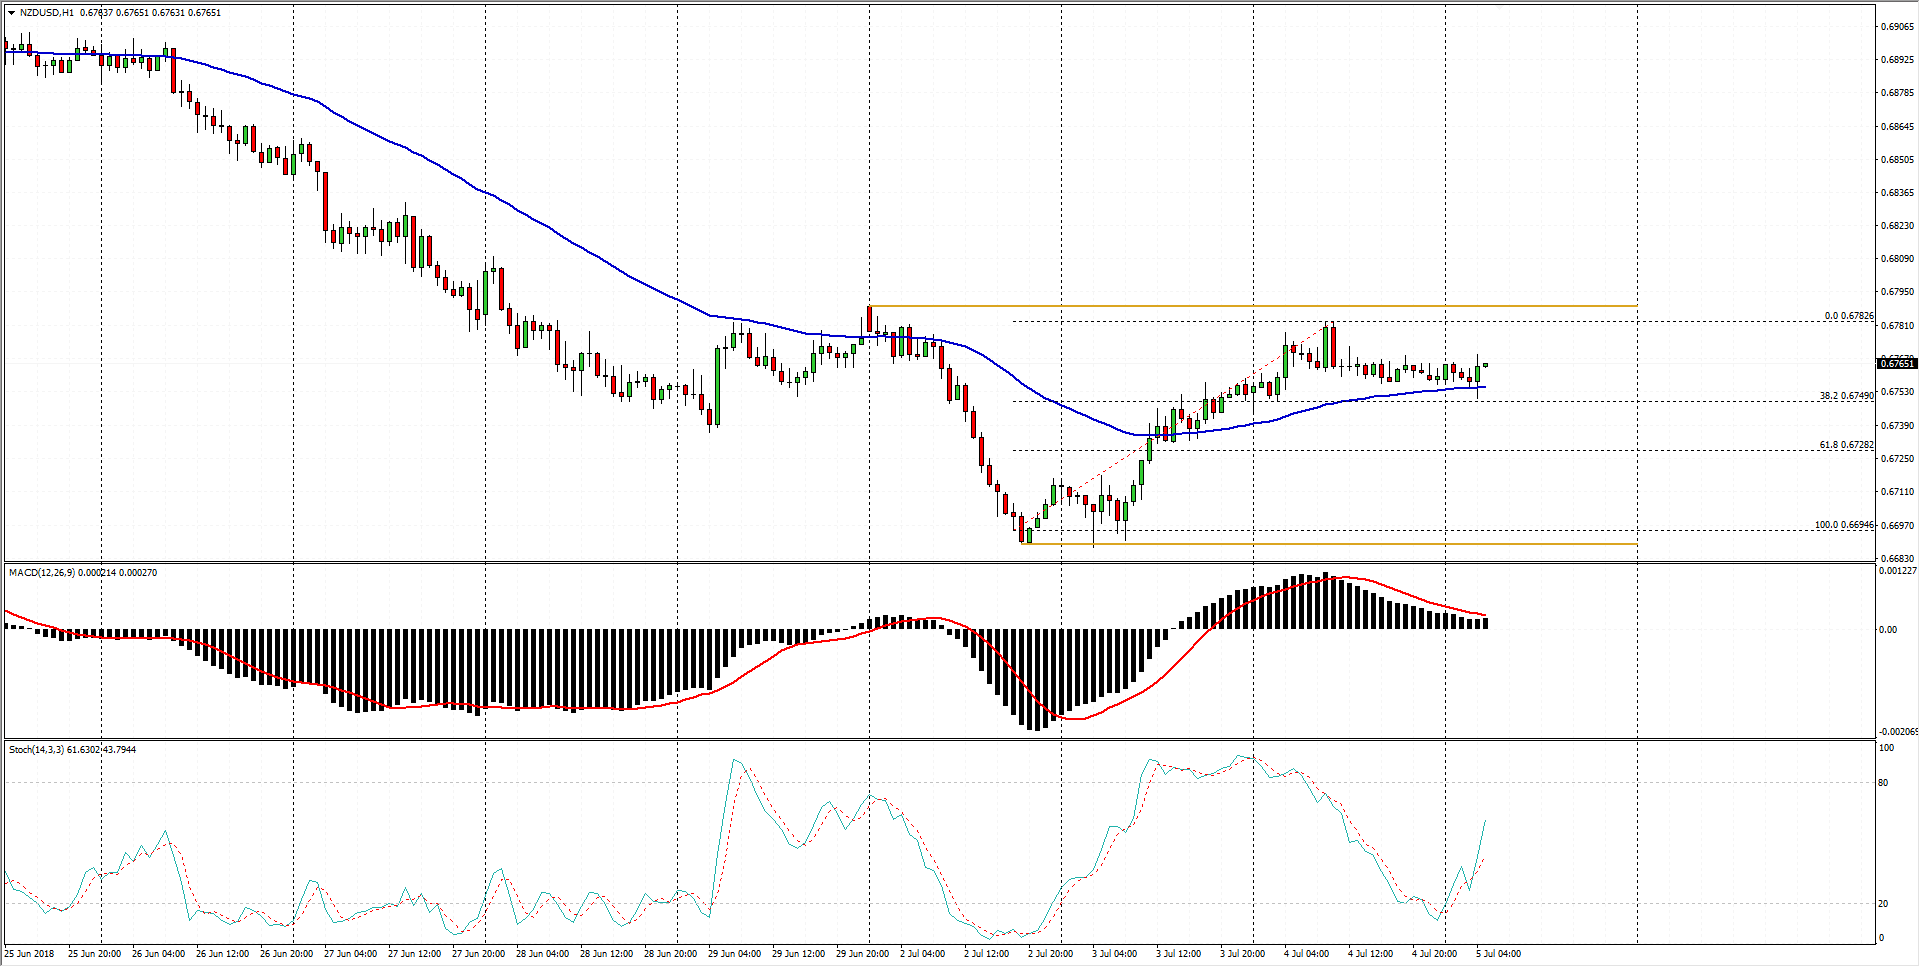Select the 61.8 Fibonacci level label
The width and height of the screenshot is (1920, 967).
[1846, 445]
